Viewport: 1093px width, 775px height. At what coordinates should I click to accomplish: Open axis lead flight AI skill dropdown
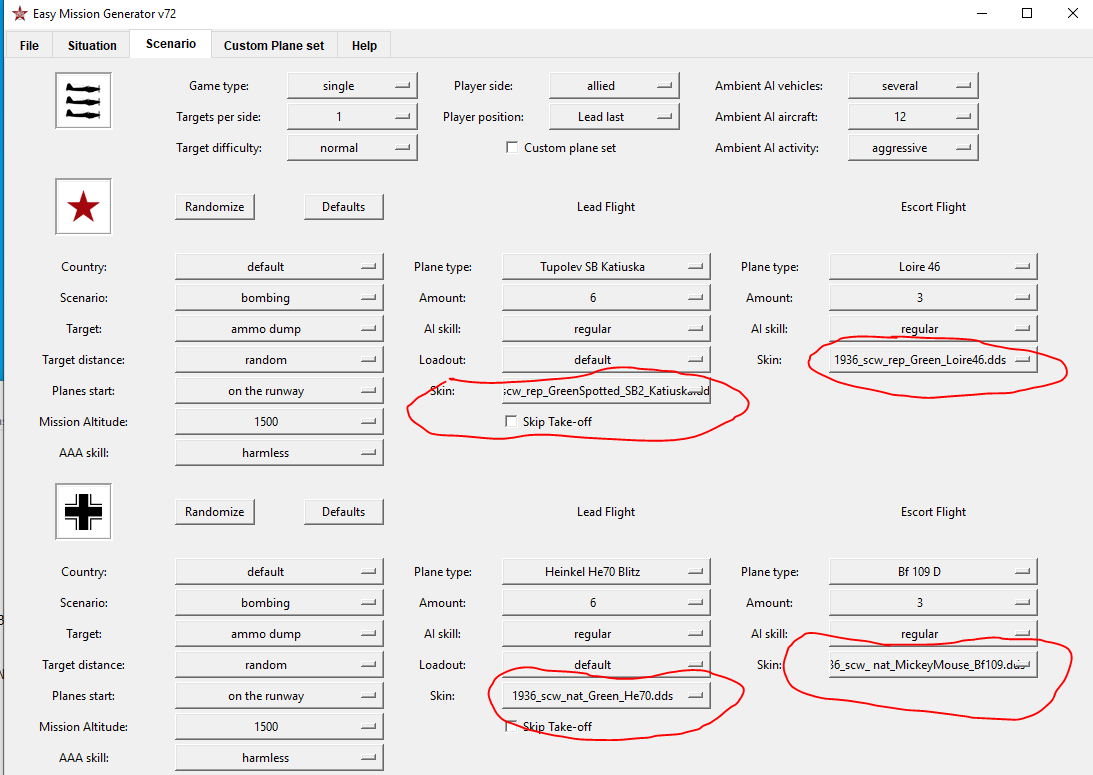[606, 634]
